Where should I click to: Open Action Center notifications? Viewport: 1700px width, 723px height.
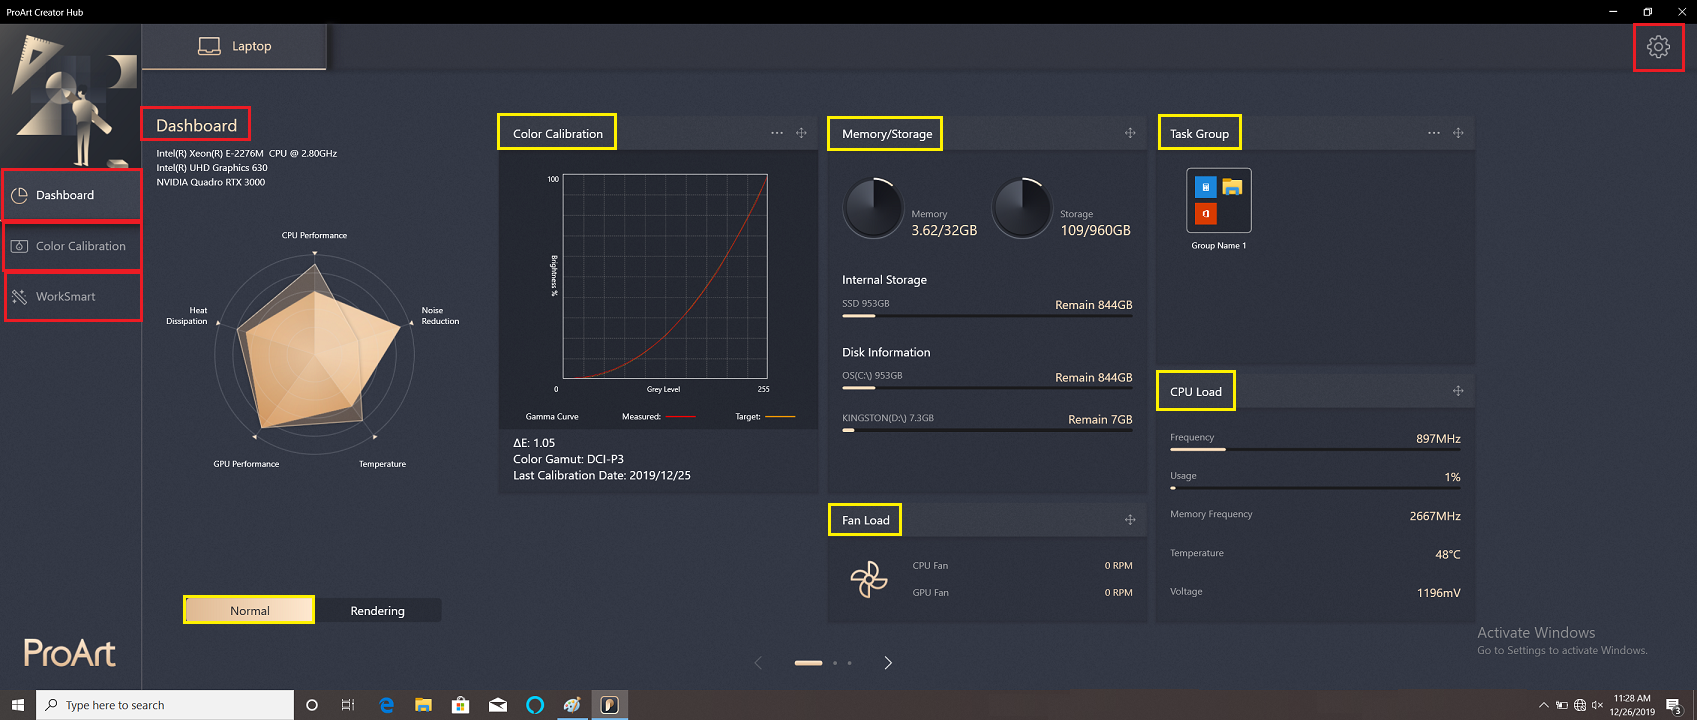[x=1675, y=706]
